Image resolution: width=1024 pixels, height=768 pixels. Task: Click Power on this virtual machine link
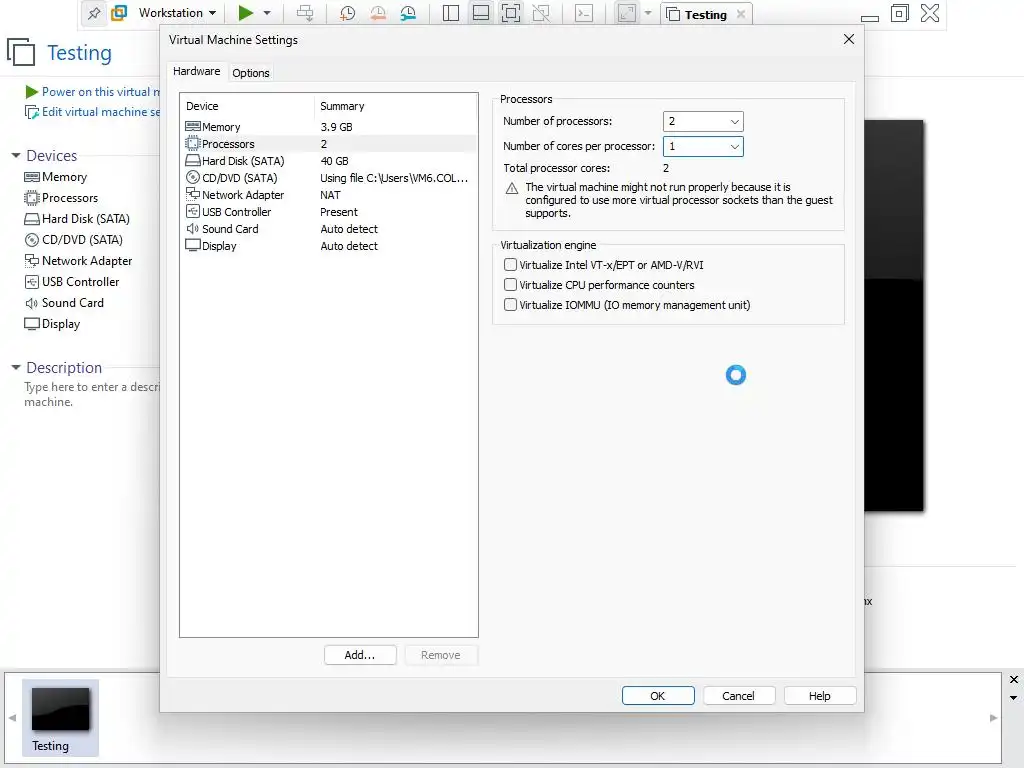[x=93, y=92]
